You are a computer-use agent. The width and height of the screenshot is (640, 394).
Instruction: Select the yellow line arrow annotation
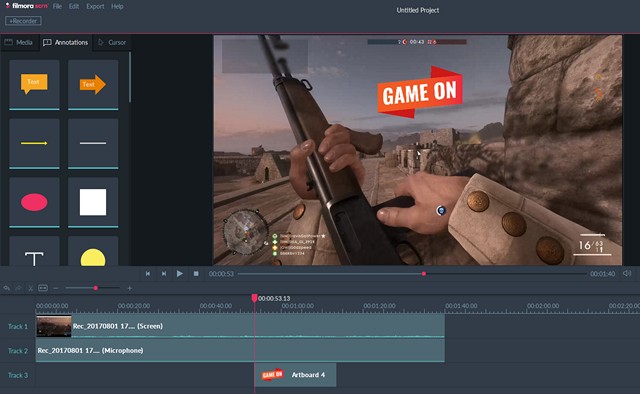click(34, 143)
